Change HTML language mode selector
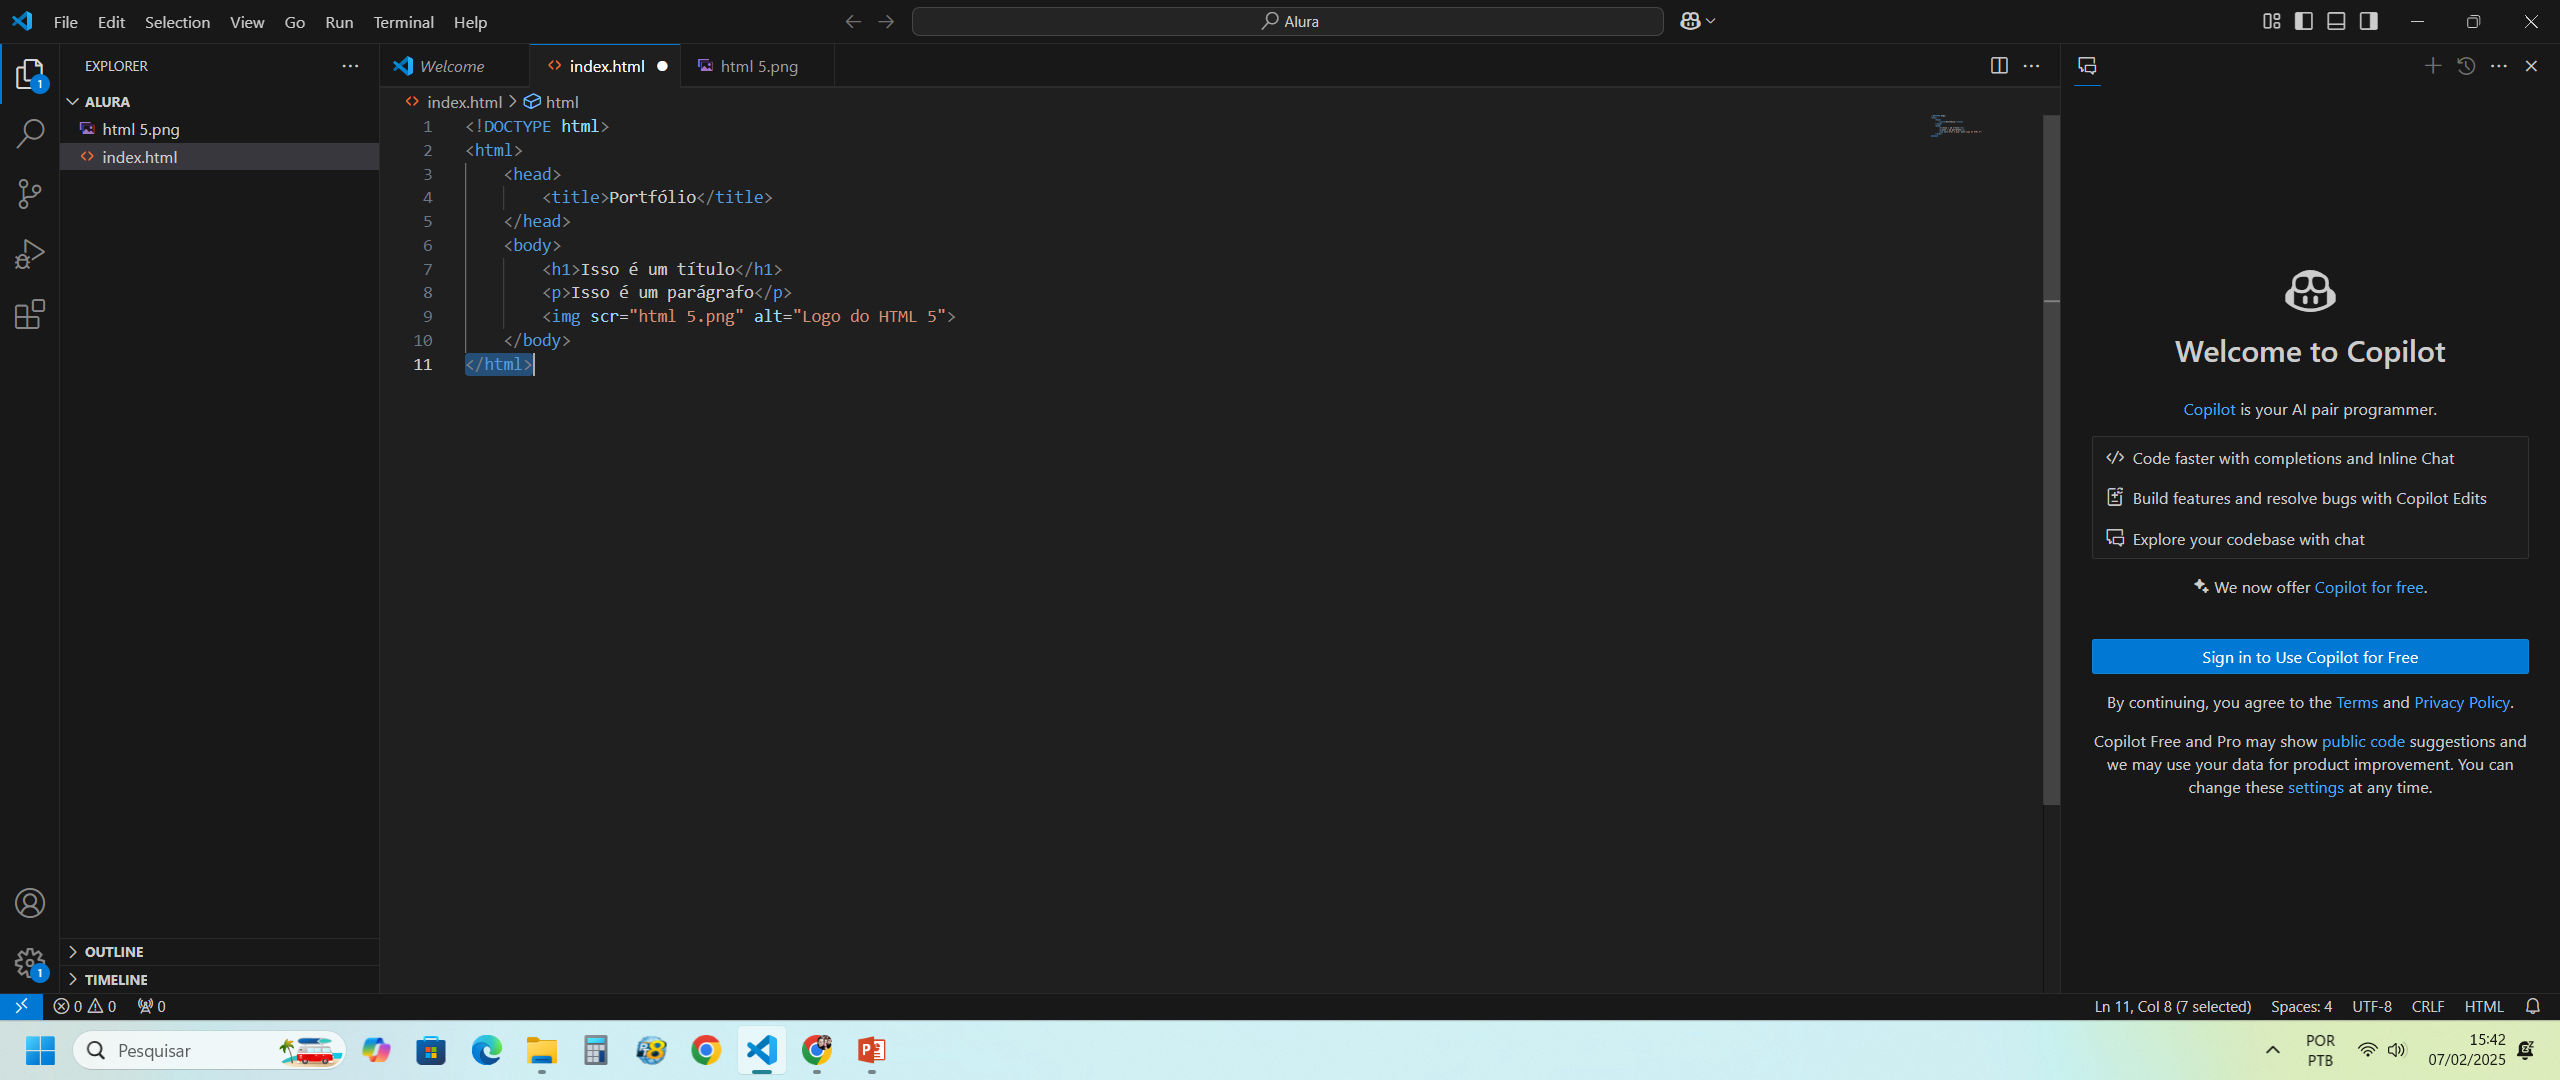The height and width of the screenshot is (1080, 2560). point(2484,1006)
